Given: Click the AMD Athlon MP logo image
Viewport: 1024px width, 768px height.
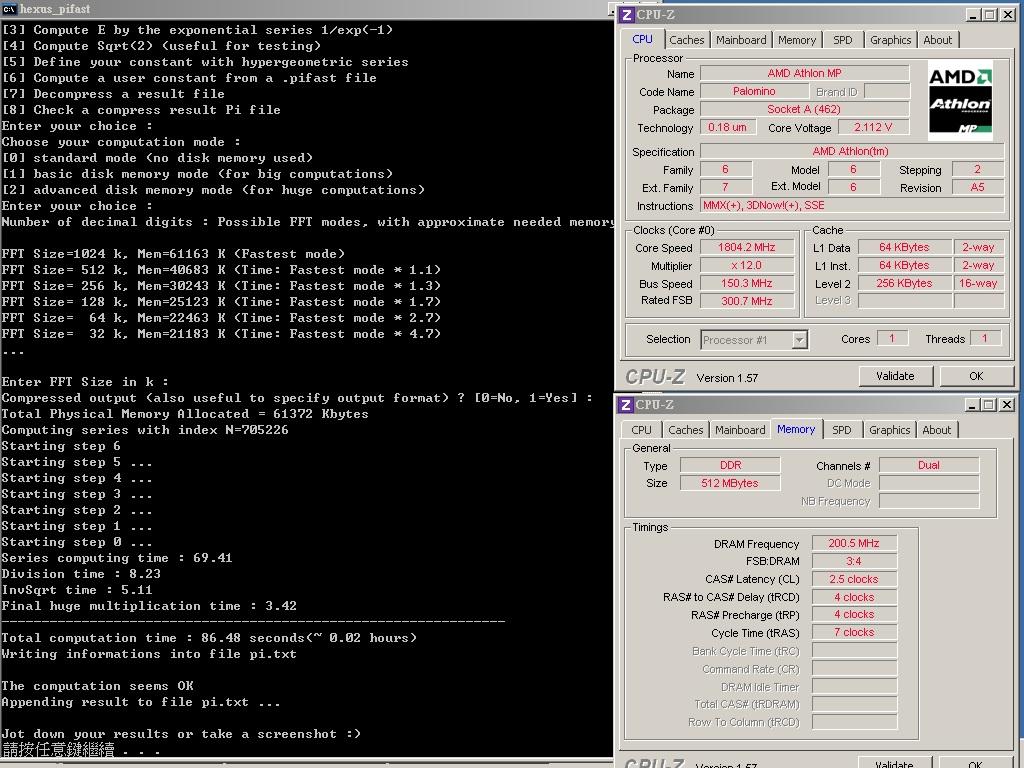Looking at the screenshot, I should coord(960,101).
